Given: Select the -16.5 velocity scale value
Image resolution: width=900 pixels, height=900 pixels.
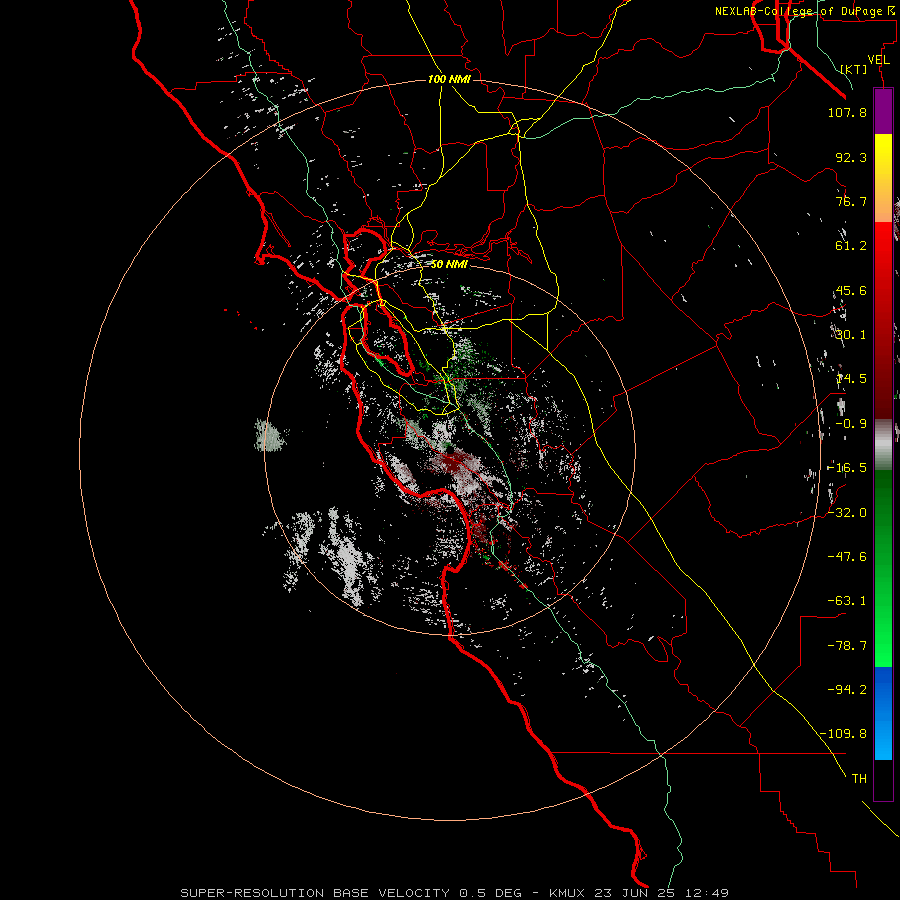Looking at the screenshot, I should tap(847, 468).
